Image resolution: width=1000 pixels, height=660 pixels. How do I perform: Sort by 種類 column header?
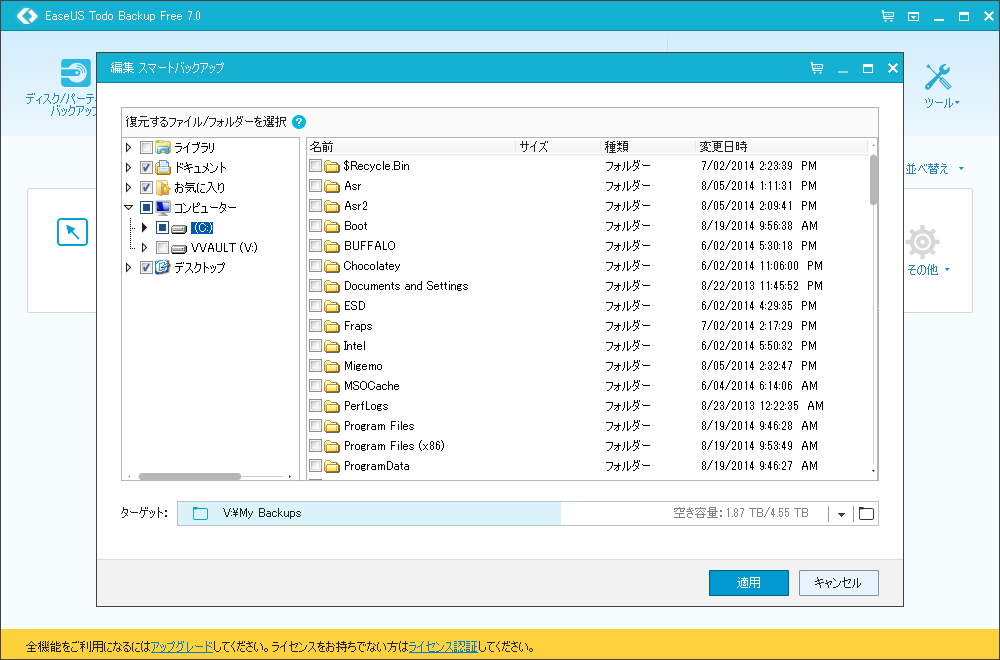coord(648,147)
